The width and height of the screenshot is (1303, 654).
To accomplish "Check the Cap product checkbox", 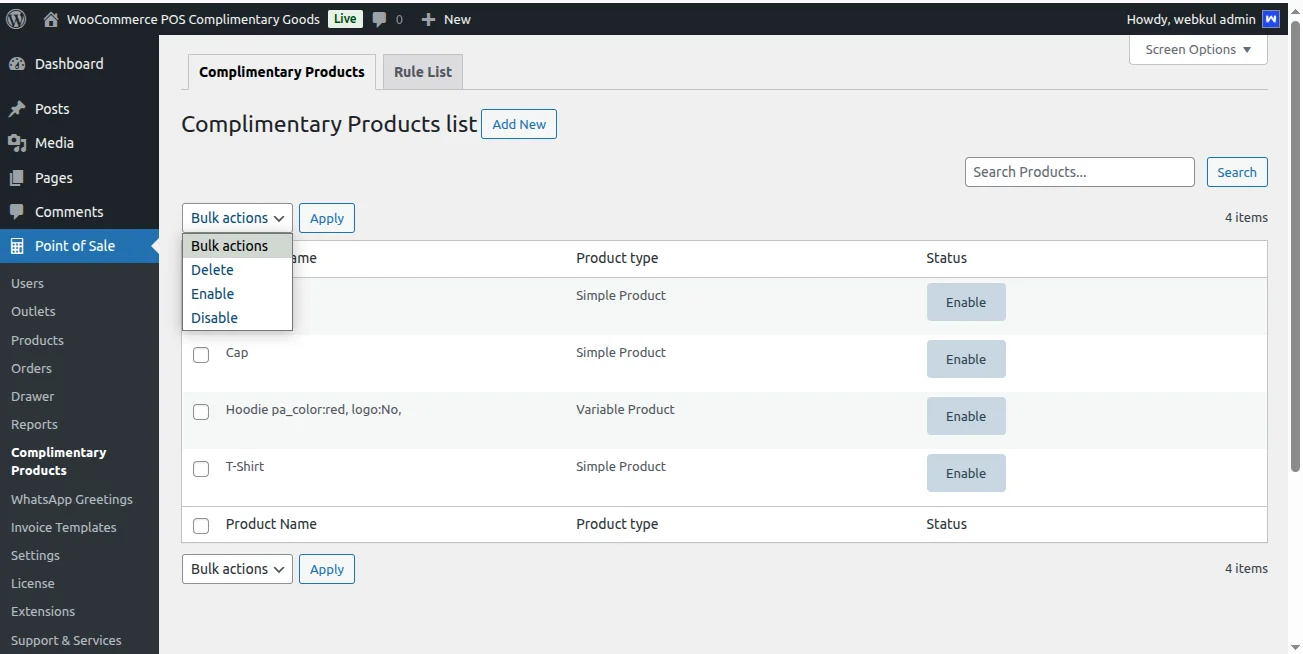I will click(x=201, y=355).
